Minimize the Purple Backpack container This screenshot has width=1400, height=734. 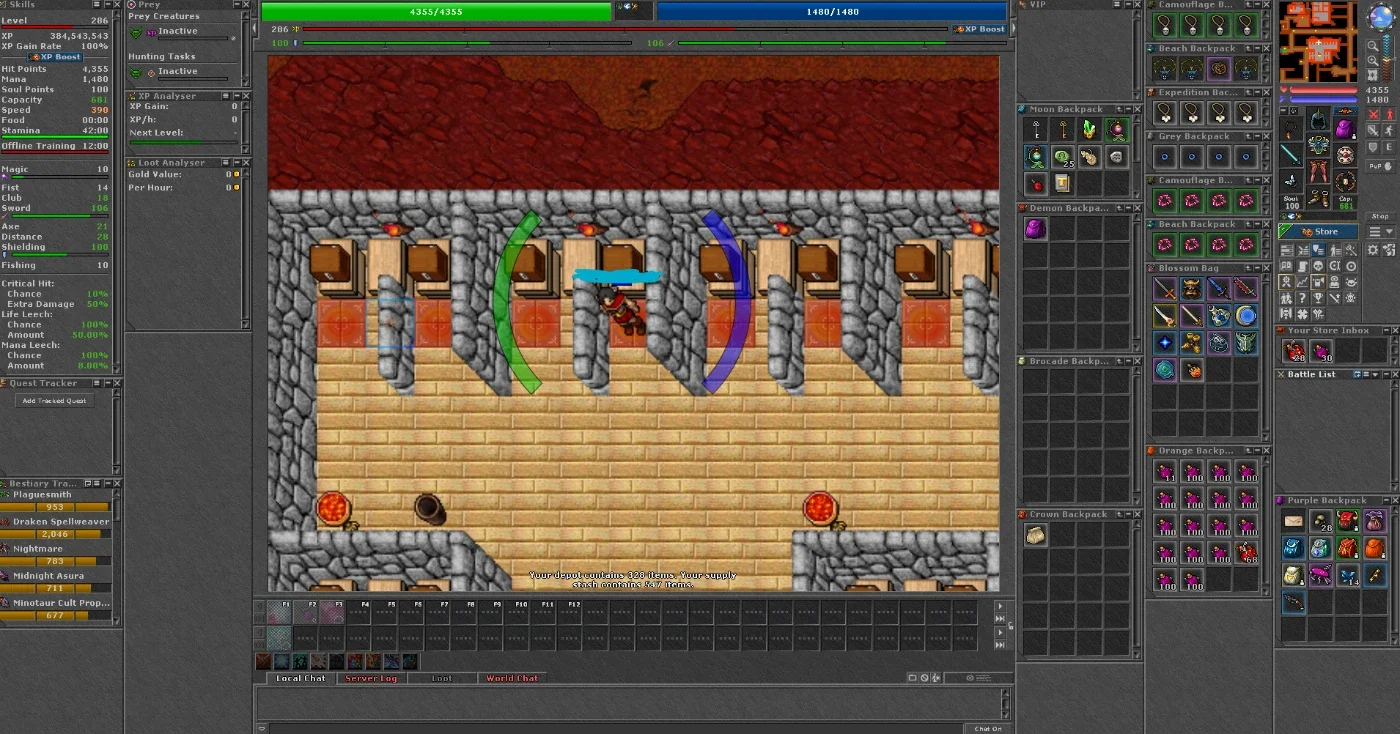tap(1387, 500)
